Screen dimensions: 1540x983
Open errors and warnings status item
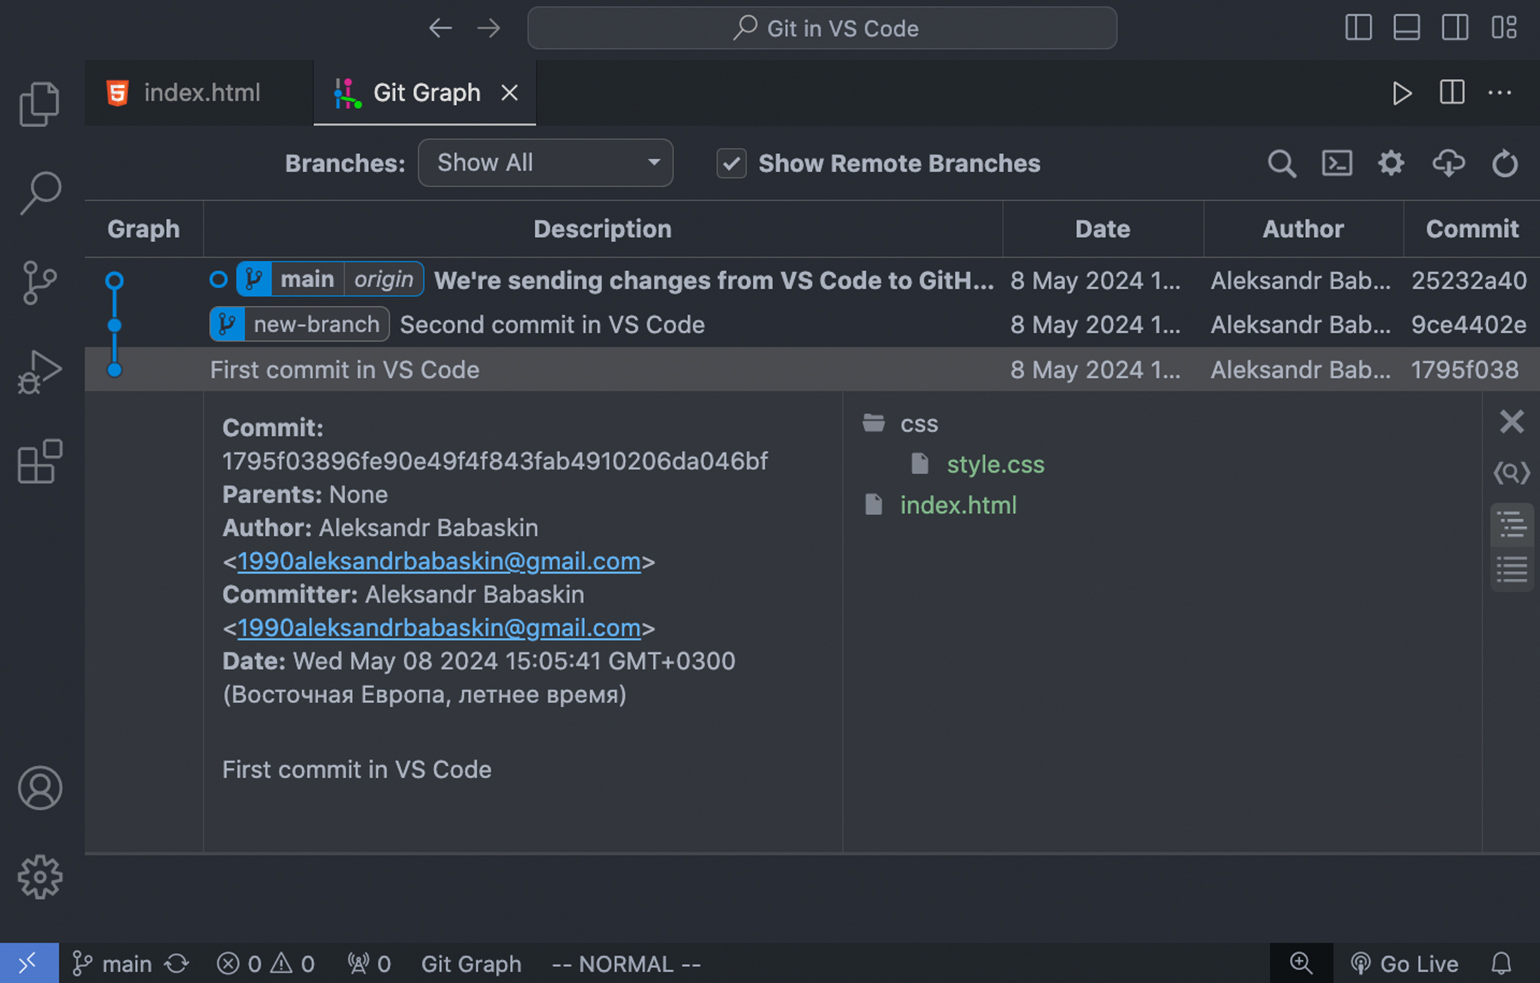pos(266,964)
